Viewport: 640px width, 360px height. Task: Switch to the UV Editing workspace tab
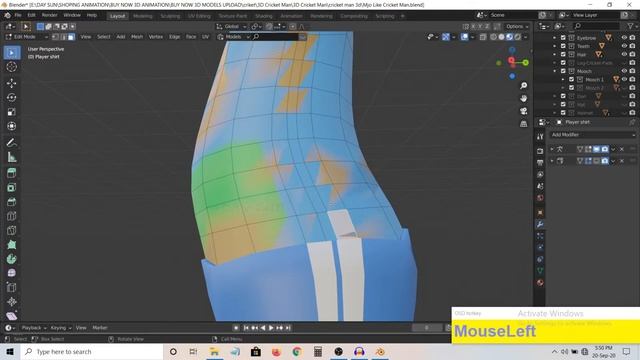[199, 16]
